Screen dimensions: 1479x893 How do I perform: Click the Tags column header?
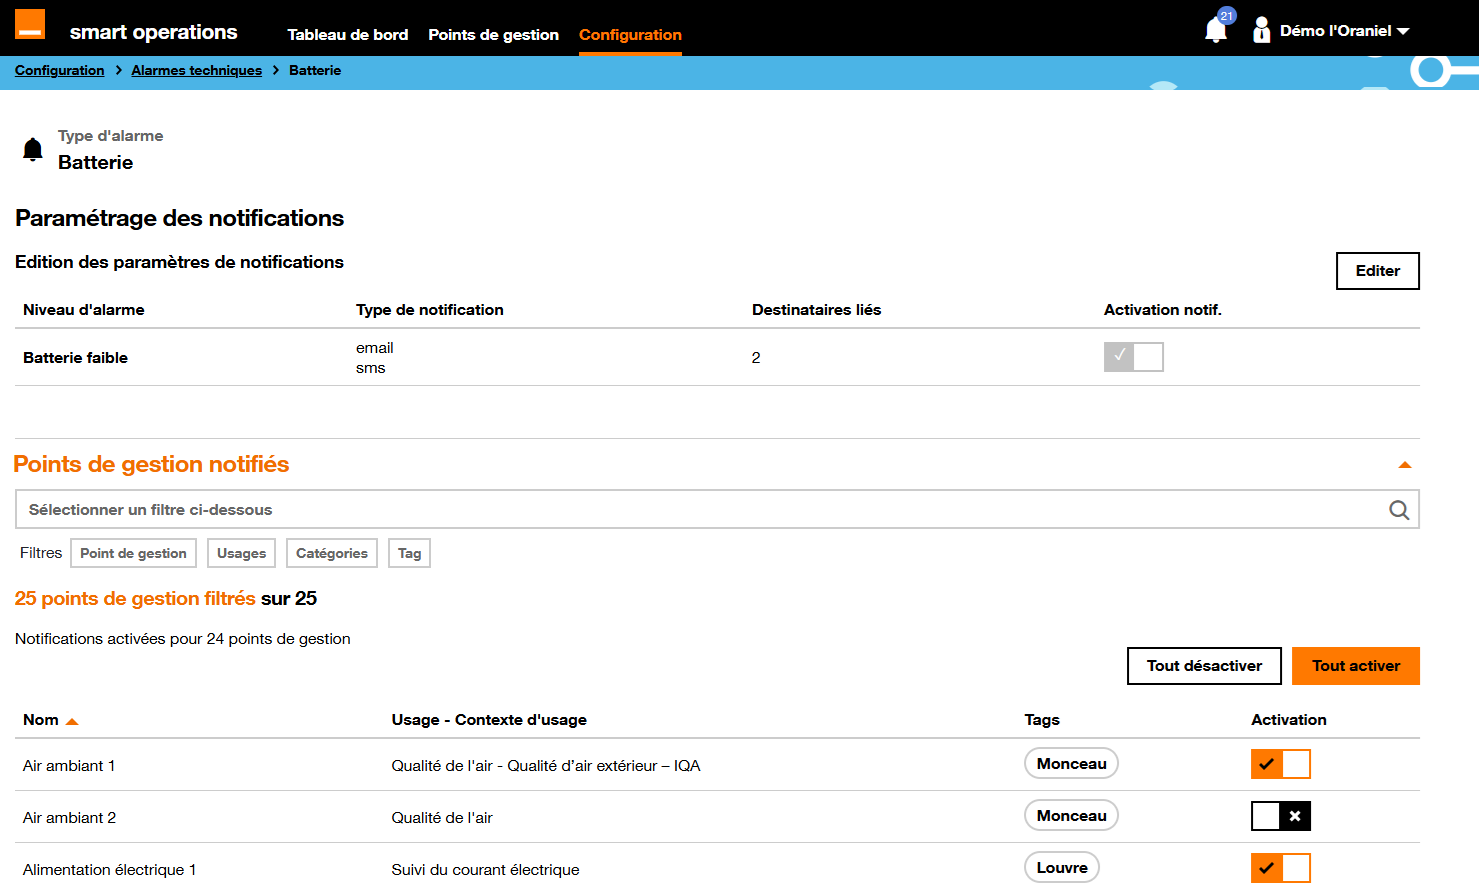[x=1042, y=720]
